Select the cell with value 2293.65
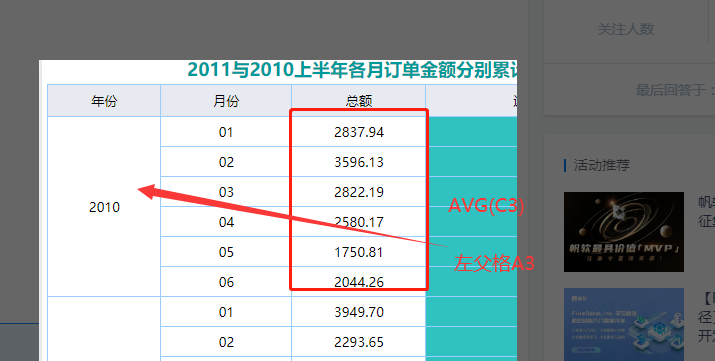 click(358, 342)
